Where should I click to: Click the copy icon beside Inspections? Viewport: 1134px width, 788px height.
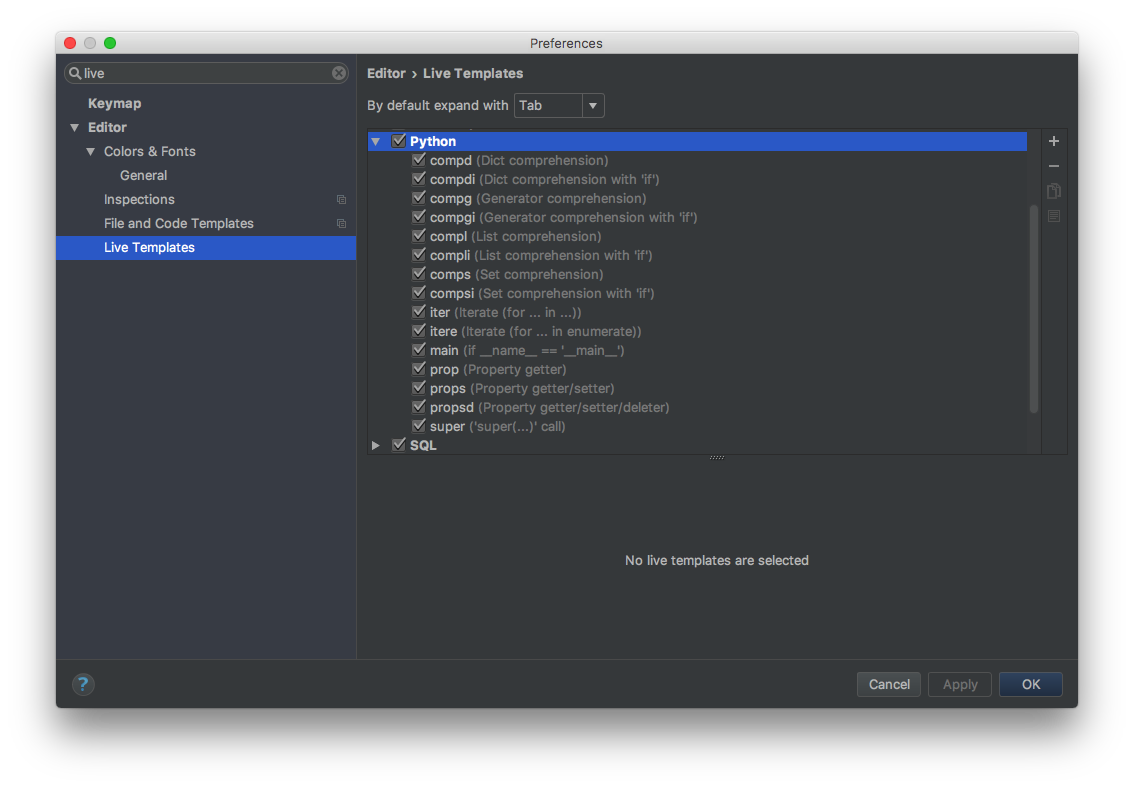341,200
